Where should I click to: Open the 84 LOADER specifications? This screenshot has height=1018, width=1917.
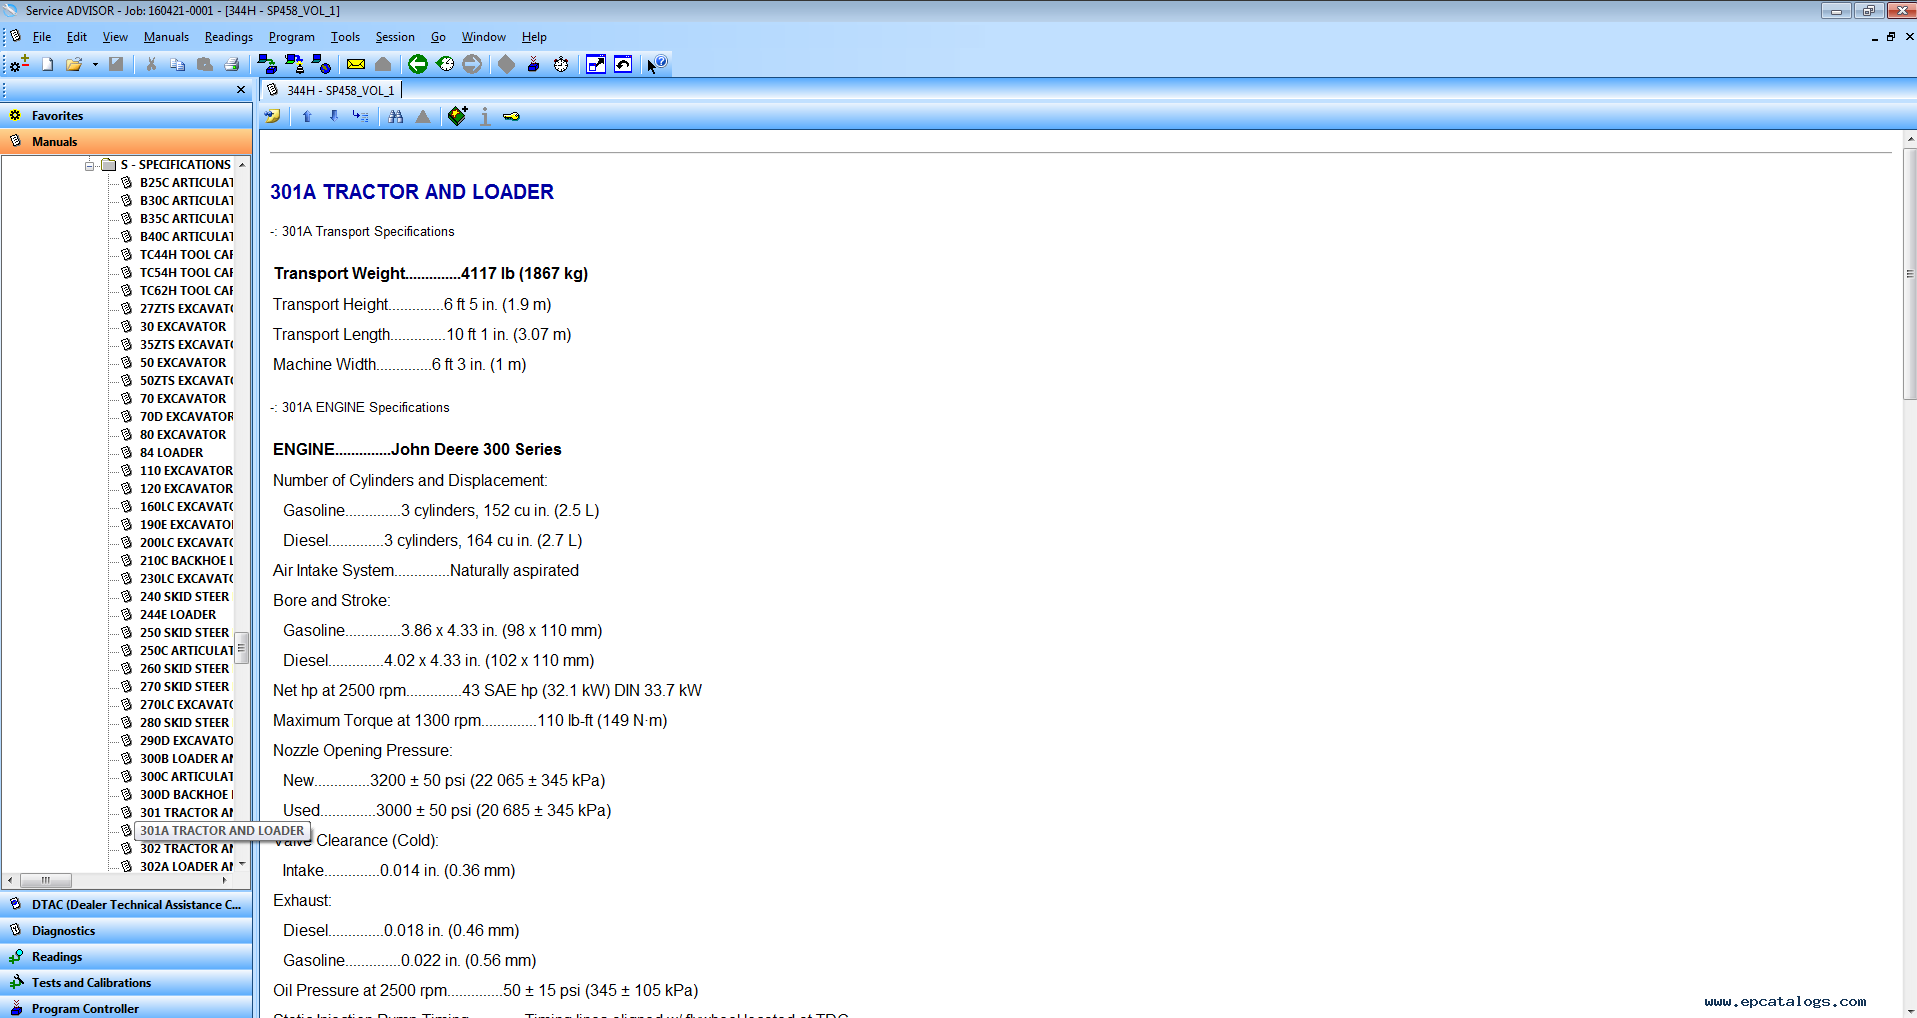[x=171, y=453]
